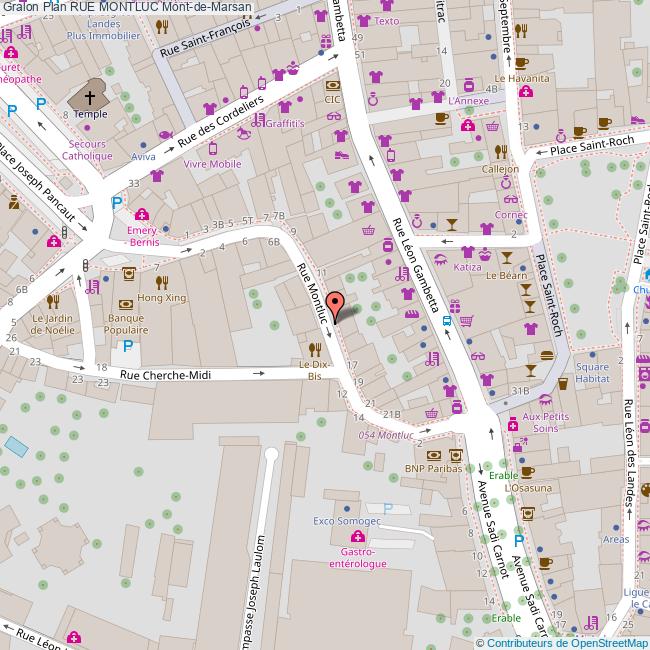Select the Temple church icon
The width and height of the screenshot is (650, 650).
click(x=90, y=97)
